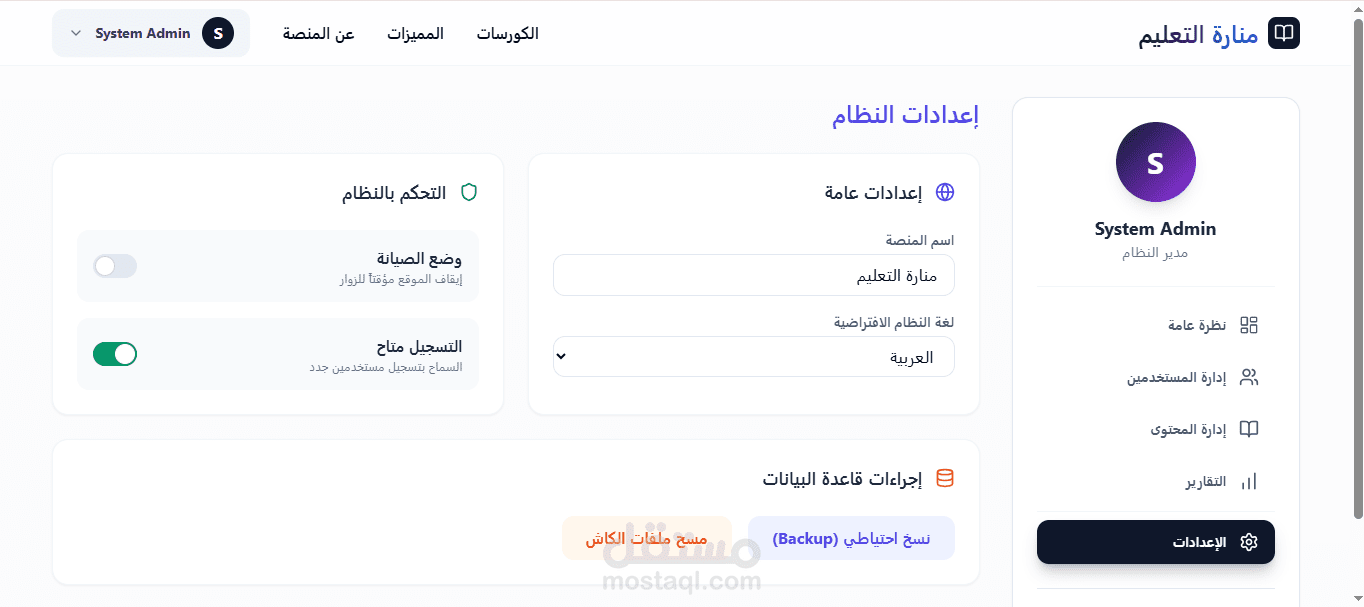The image size is (1364, 607).
Task: Click the users icon for إدارة المستخدمين
Action: (1248, 377)
